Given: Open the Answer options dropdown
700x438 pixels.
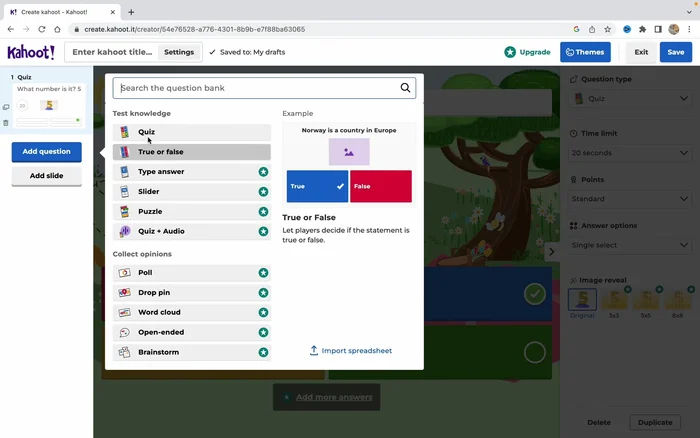Looking at the screenshot, I should point(630,244).
